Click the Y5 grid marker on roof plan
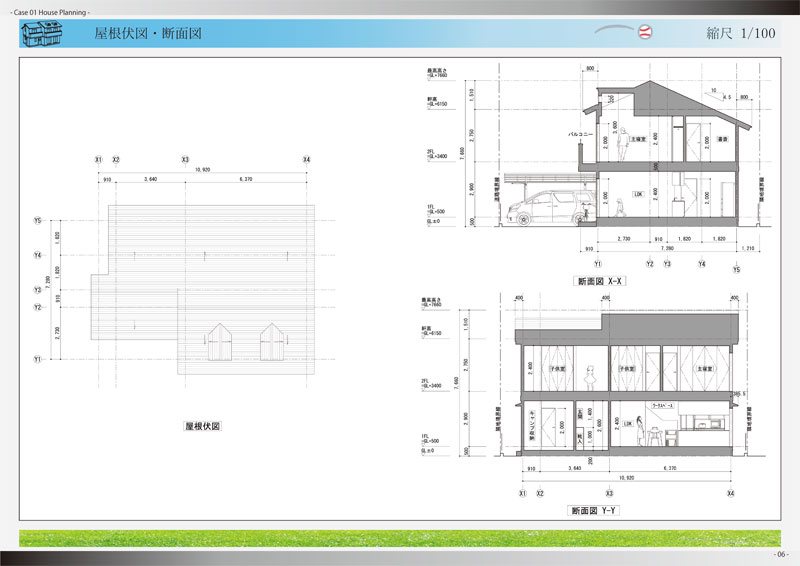The width and height of the screenshot is (800, 566). pyautogui.click(x=37, y=220)
